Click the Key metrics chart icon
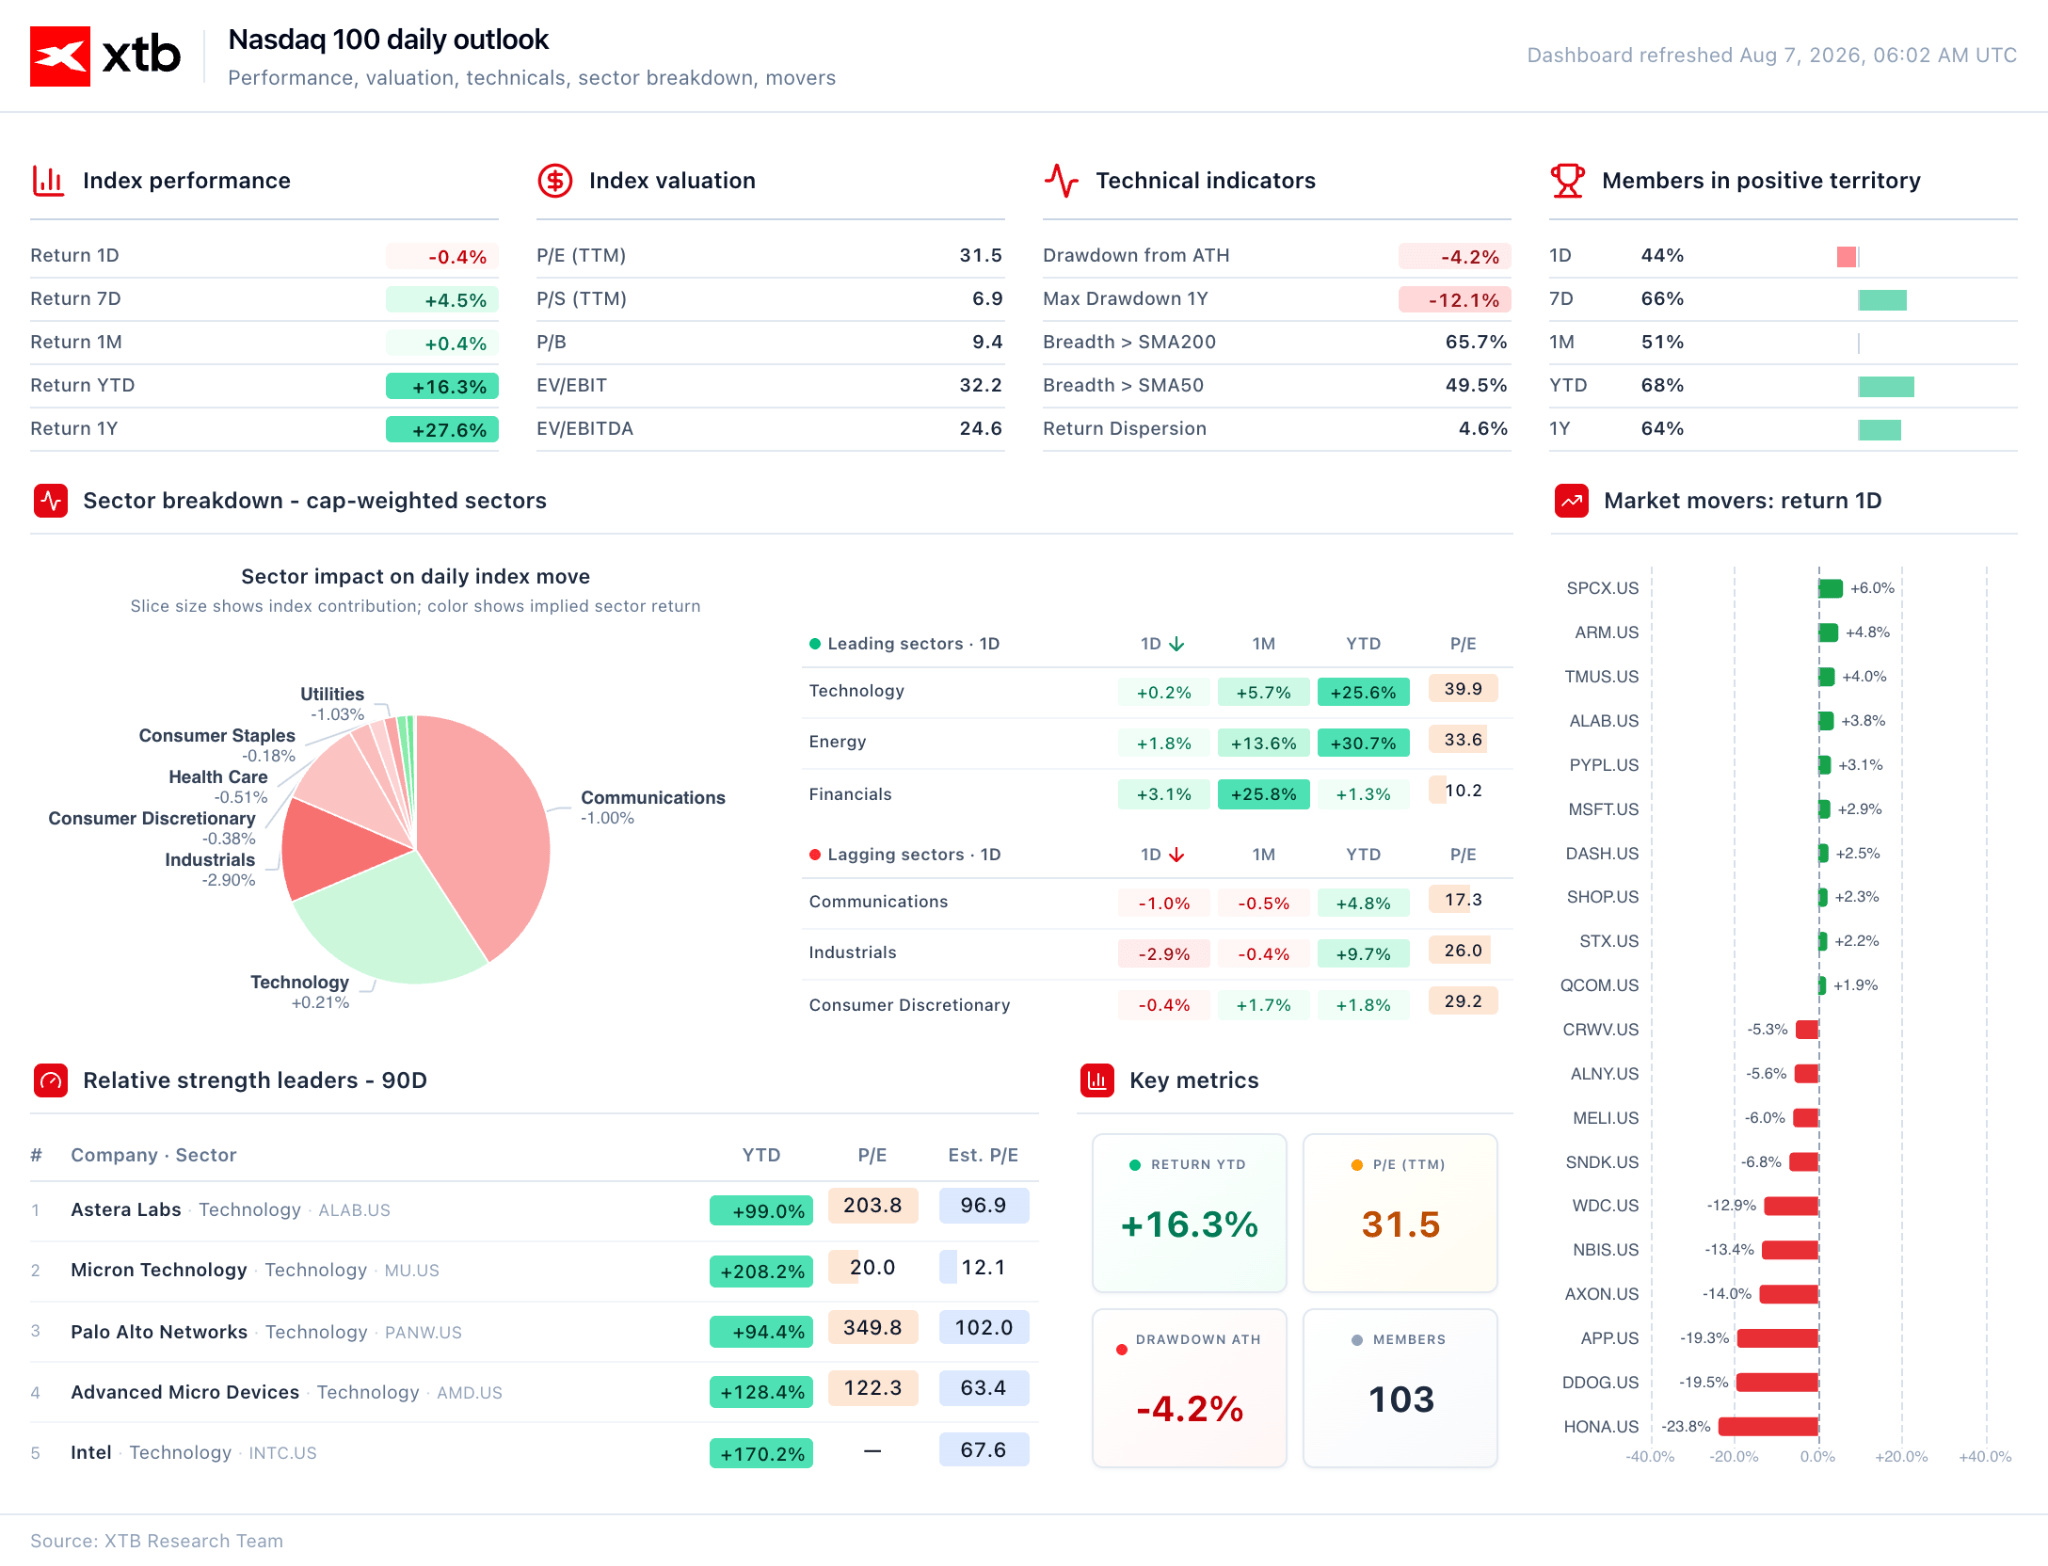Screen dimensions: 2048x1566 pyautogui.click(x=1097, y=1081)
